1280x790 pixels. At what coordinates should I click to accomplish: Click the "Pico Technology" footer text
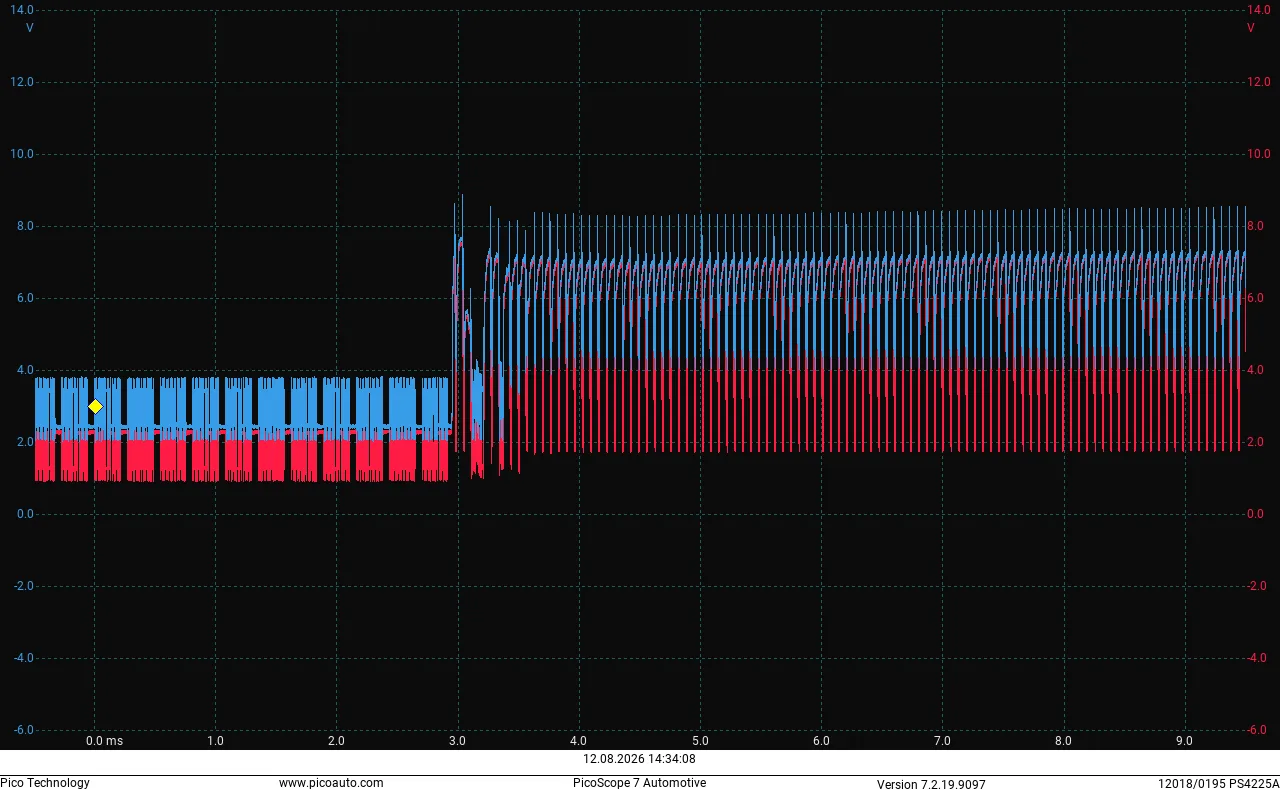(x=45, y=783)
